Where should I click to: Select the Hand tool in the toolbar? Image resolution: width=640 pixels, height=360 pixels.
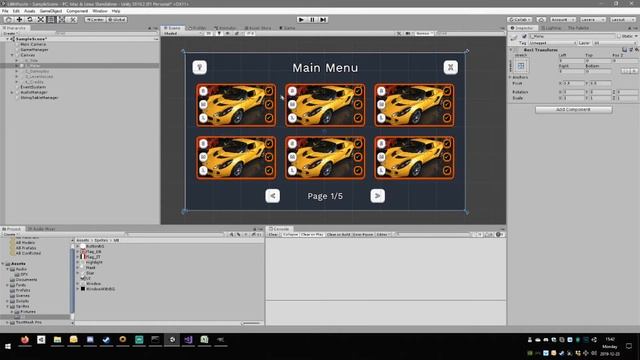click(x=8, y=19)
